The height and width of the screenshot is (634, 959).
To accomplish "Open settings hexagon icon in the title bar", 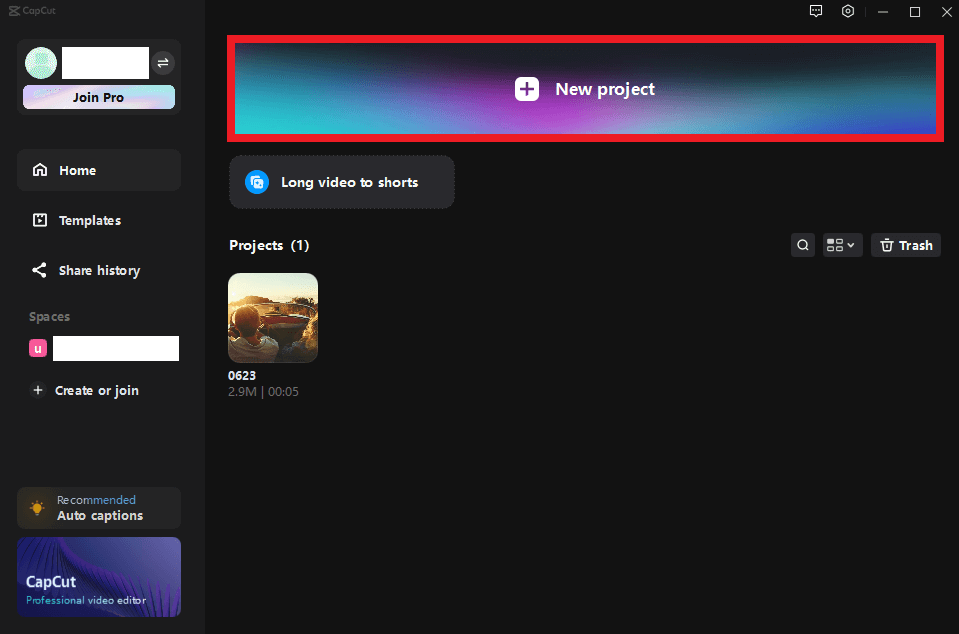I will click(x=848, y=11).
